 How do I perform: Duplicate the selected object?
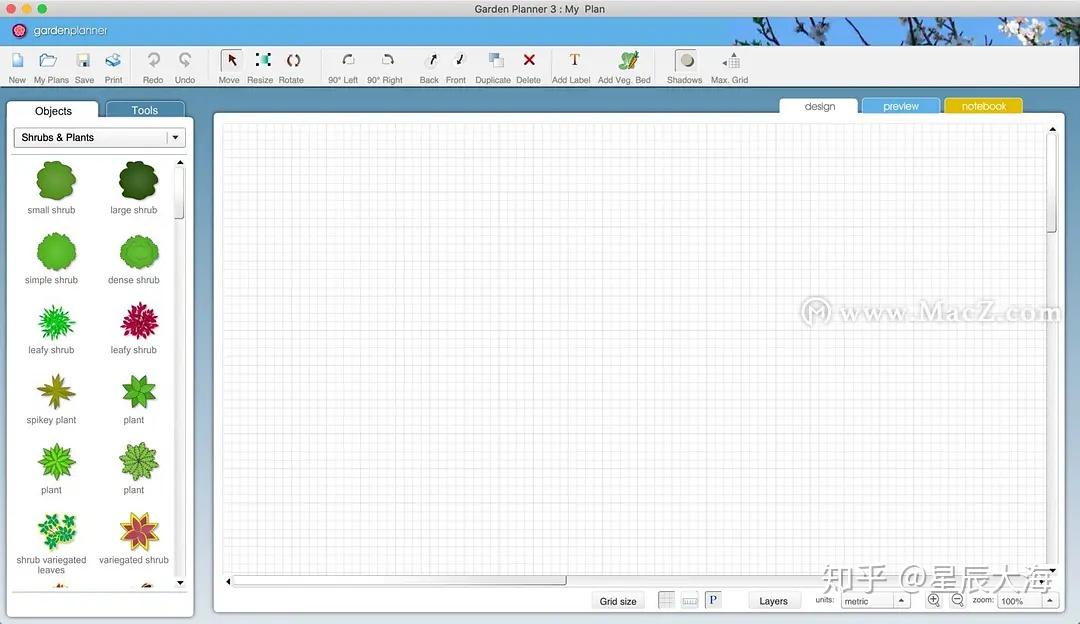(493, 63)
